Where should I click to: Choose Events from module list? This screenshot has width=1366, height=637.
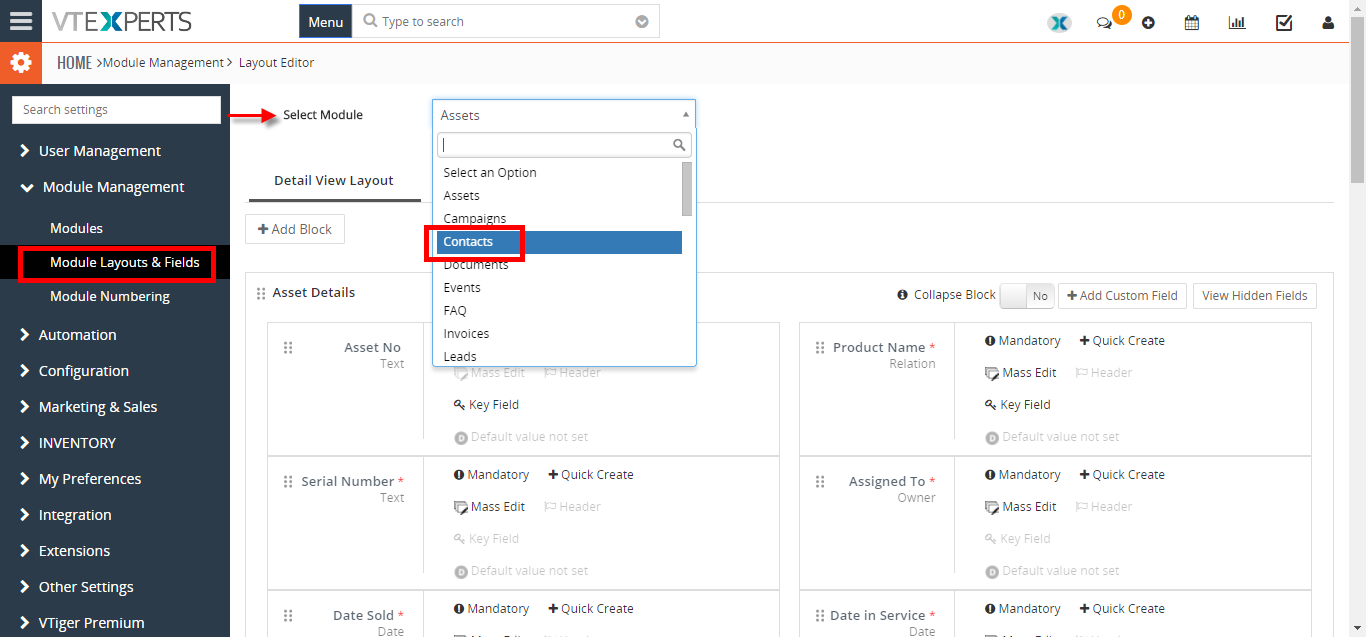[x=560, y=288]
